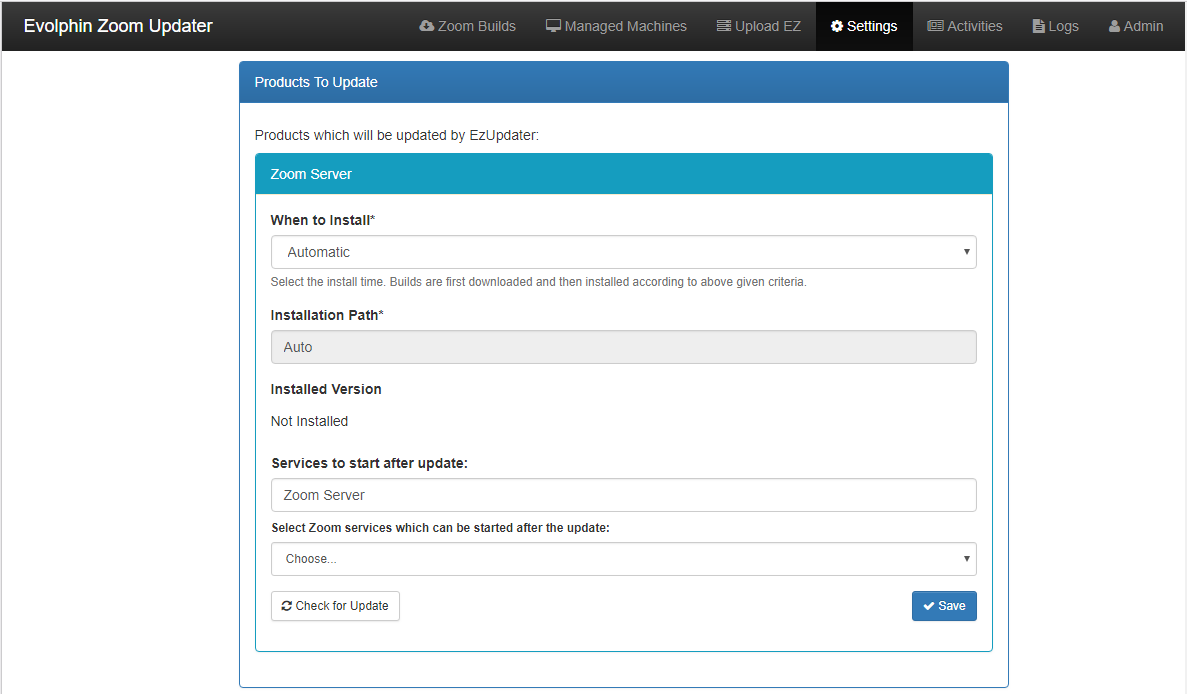Open the When to Install dropdown
The image size is (1187, 694).
[x=624, y=252]
